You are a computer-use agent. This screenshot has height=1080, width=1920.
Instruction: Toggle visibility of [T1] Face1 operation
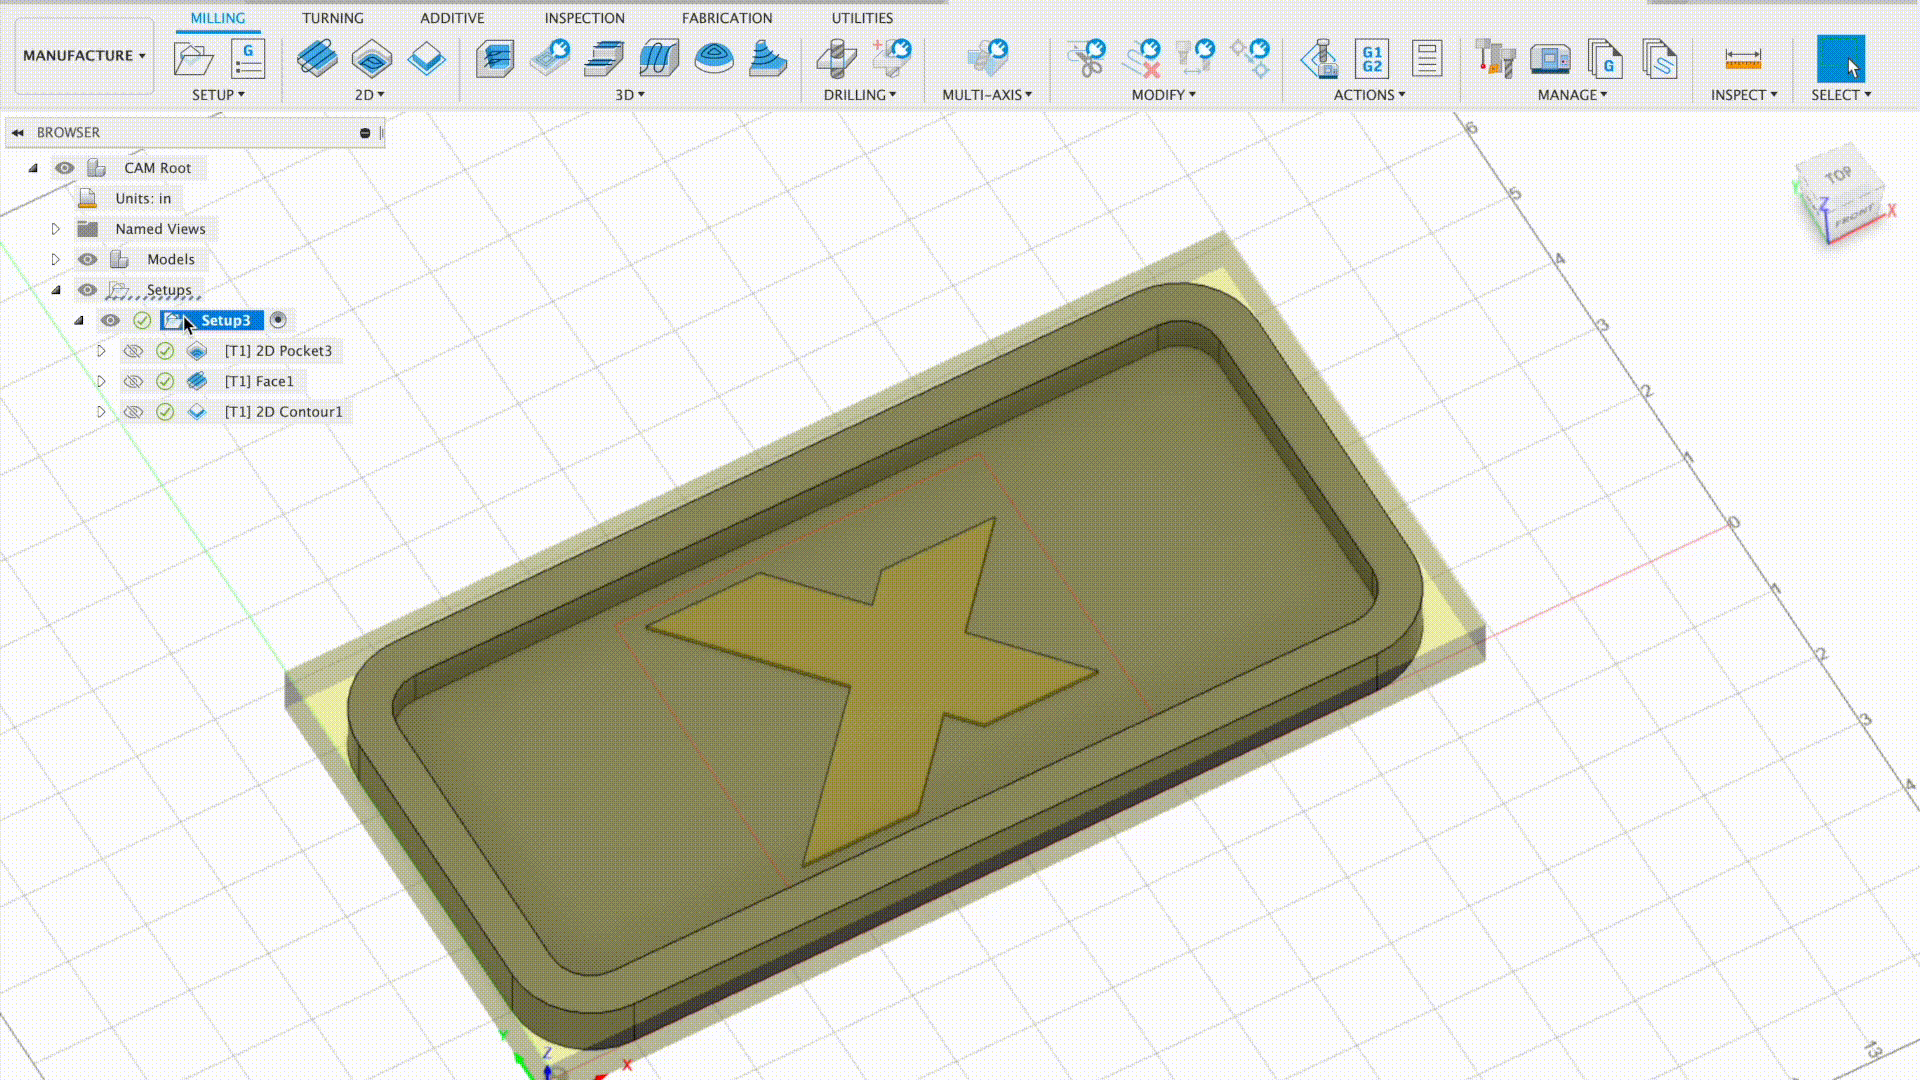tap(133, 380)
